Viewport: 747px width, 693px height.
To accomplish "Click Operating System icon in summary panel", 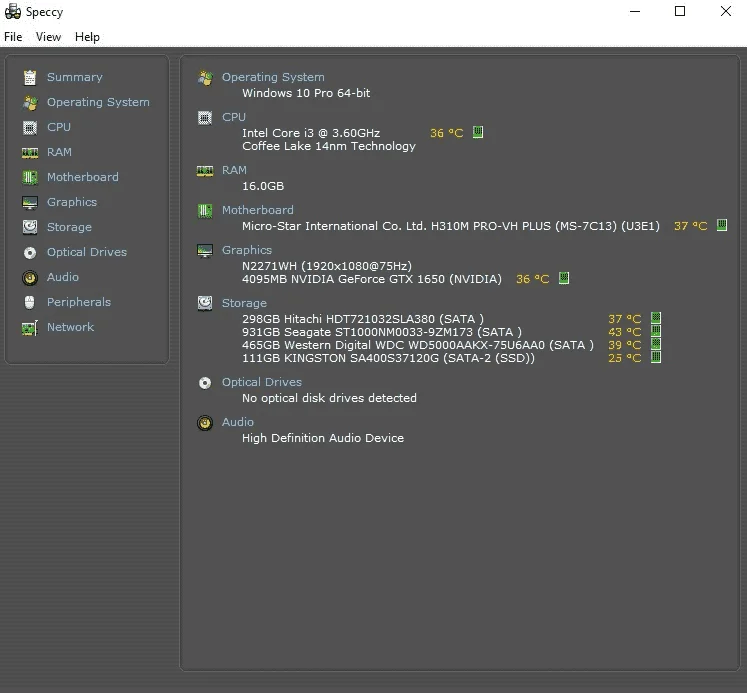I will [x=205, y=78].
